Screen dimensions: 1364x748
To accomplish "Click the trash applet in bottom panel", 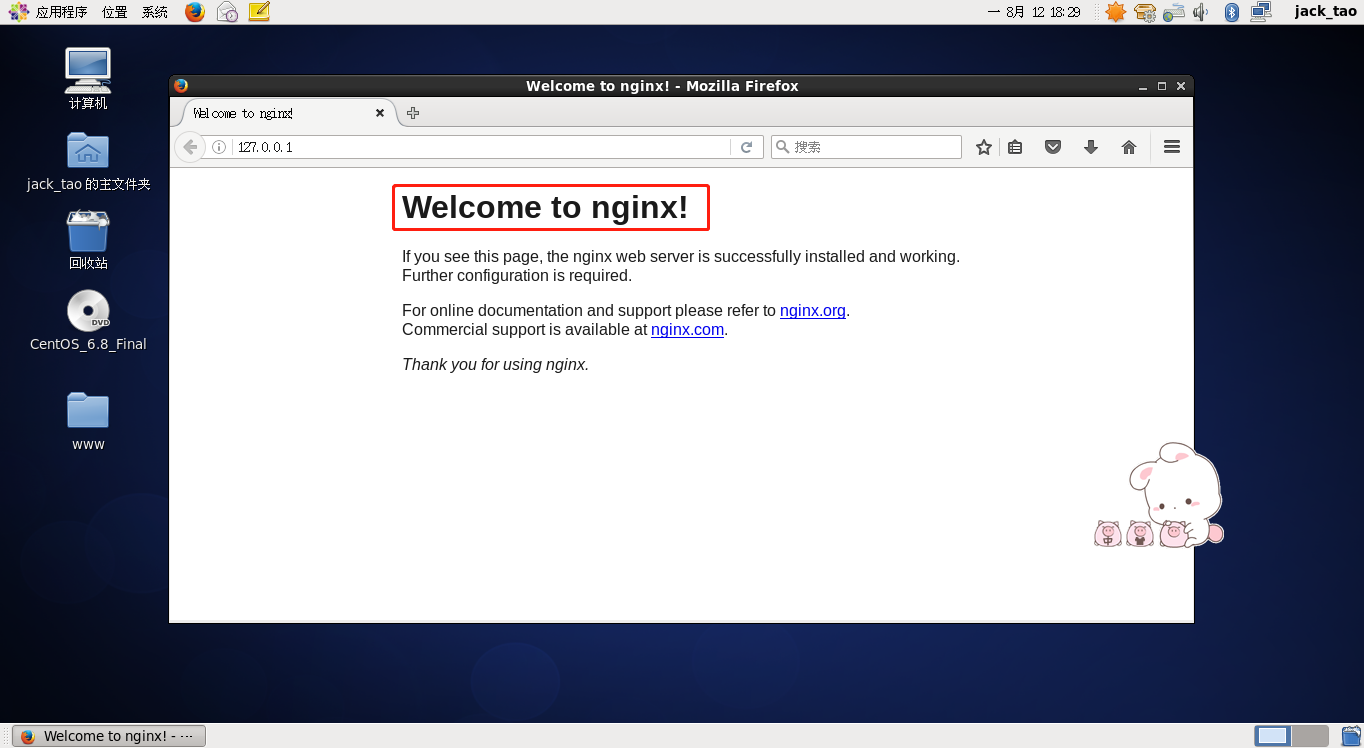I will pyautogui.click(x=1349, y=736).
